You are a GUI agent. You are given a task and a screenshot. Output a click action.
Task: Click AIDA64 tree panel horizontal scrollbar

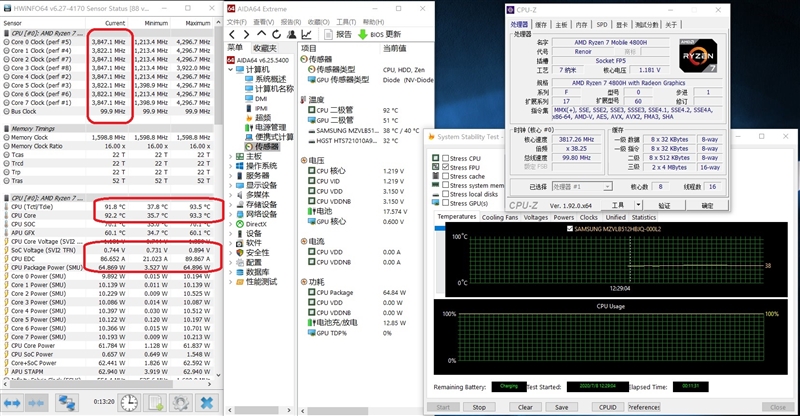click(260, 410)
